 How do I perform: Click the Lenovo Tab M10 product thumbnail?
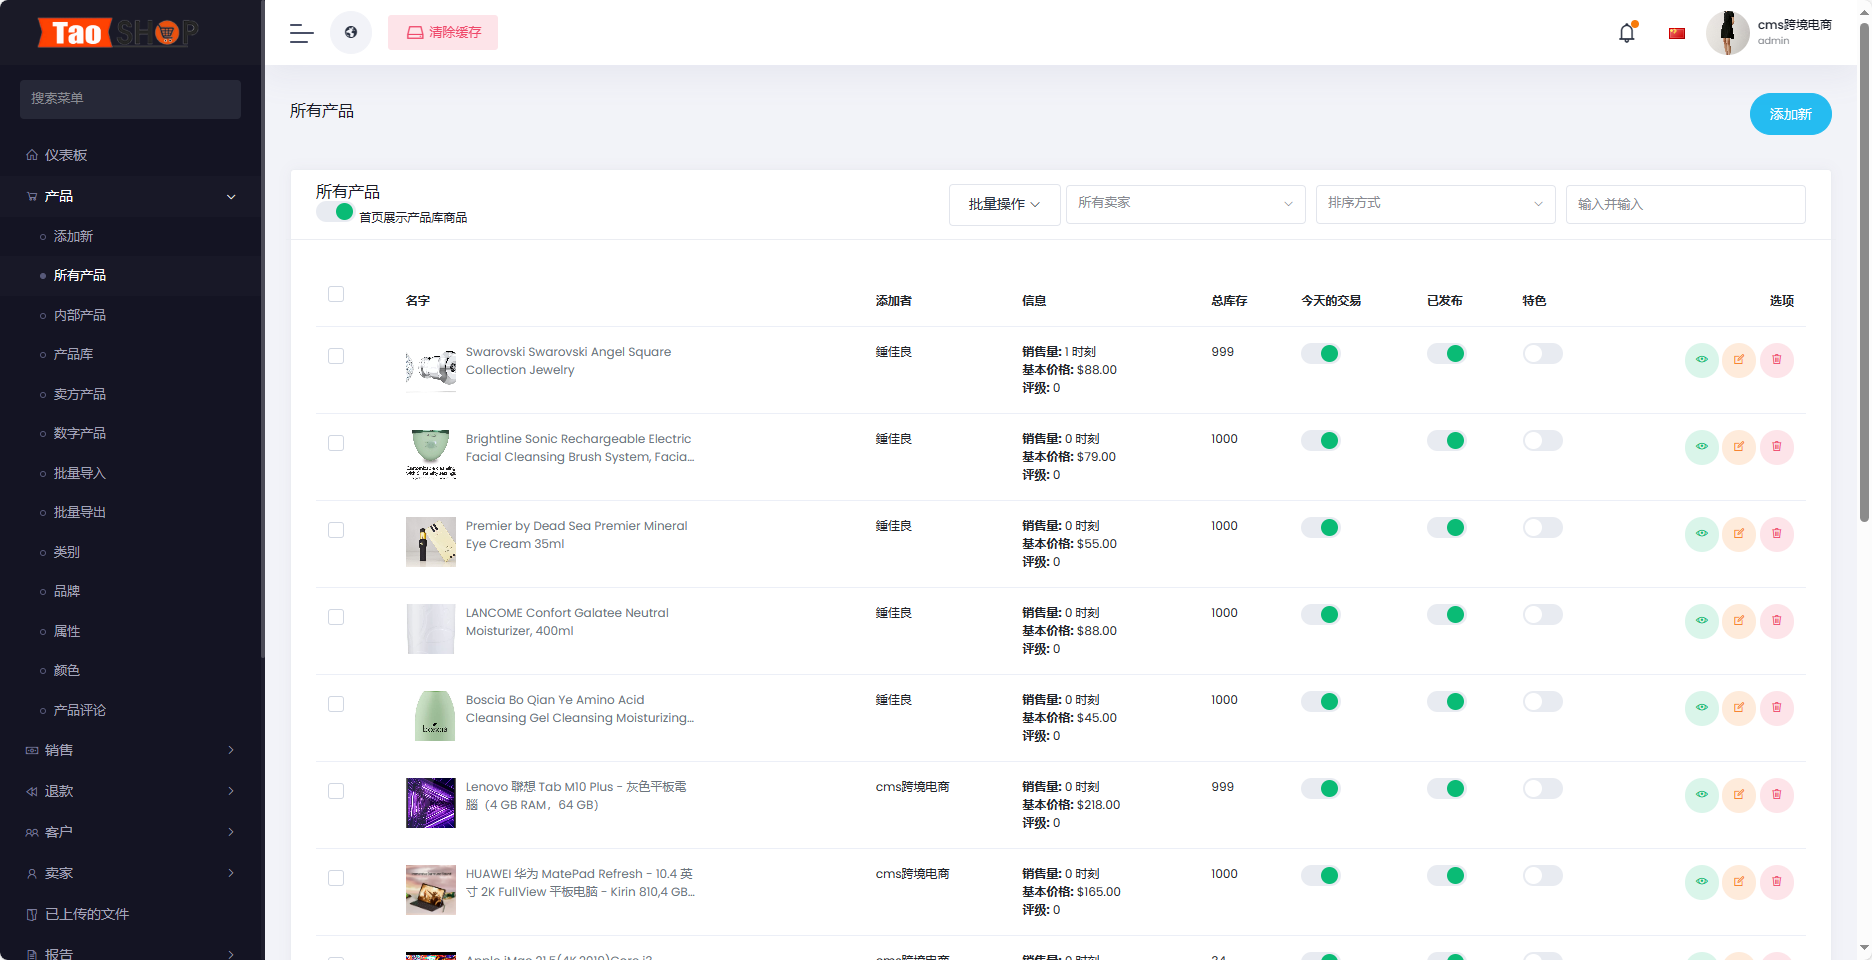click(431, 803)
